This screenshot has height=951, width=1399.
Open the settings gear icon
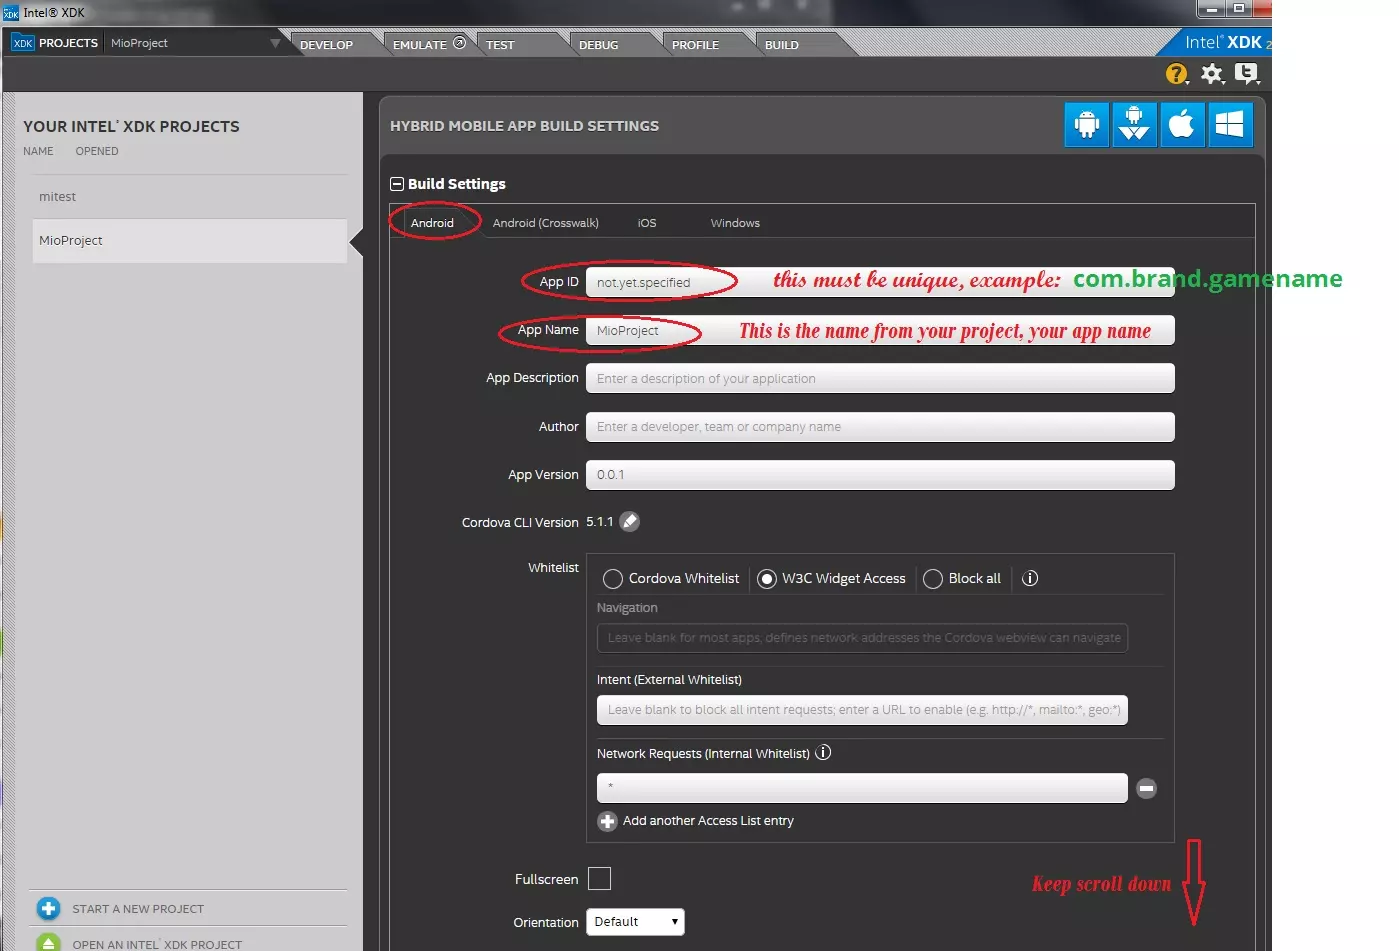pyautogui.click(x=1212, y=74)
